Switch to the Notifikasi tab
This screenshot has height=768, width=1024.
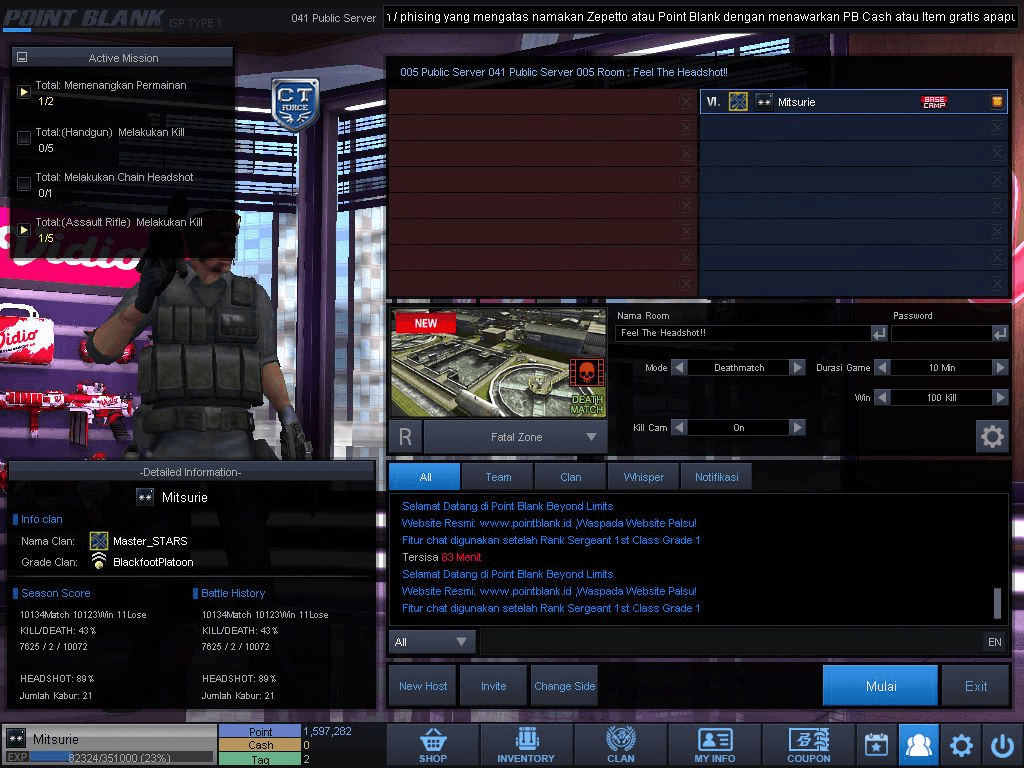(716, 477)
